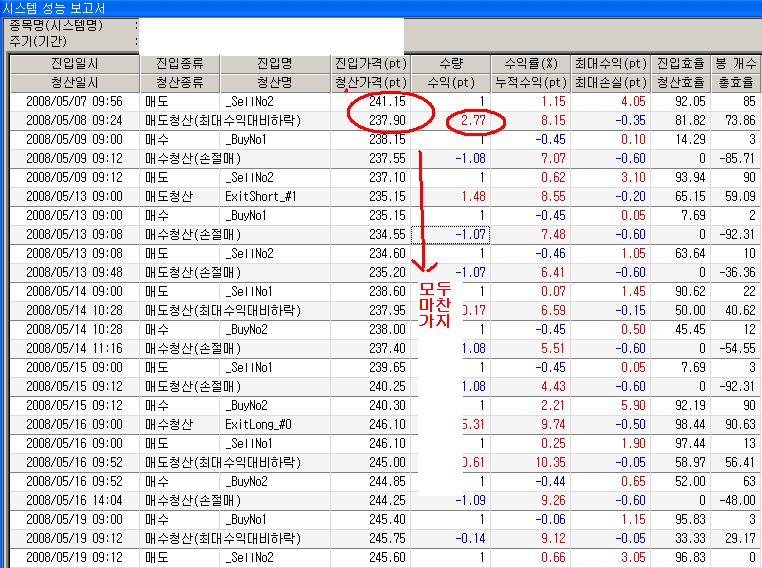Sort by the 진입명 column header
The image size is (762, 568).
tap(275, 63)
